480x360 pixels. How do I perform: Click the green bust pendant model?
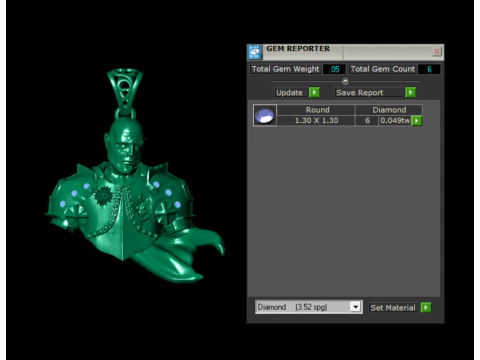135,177
